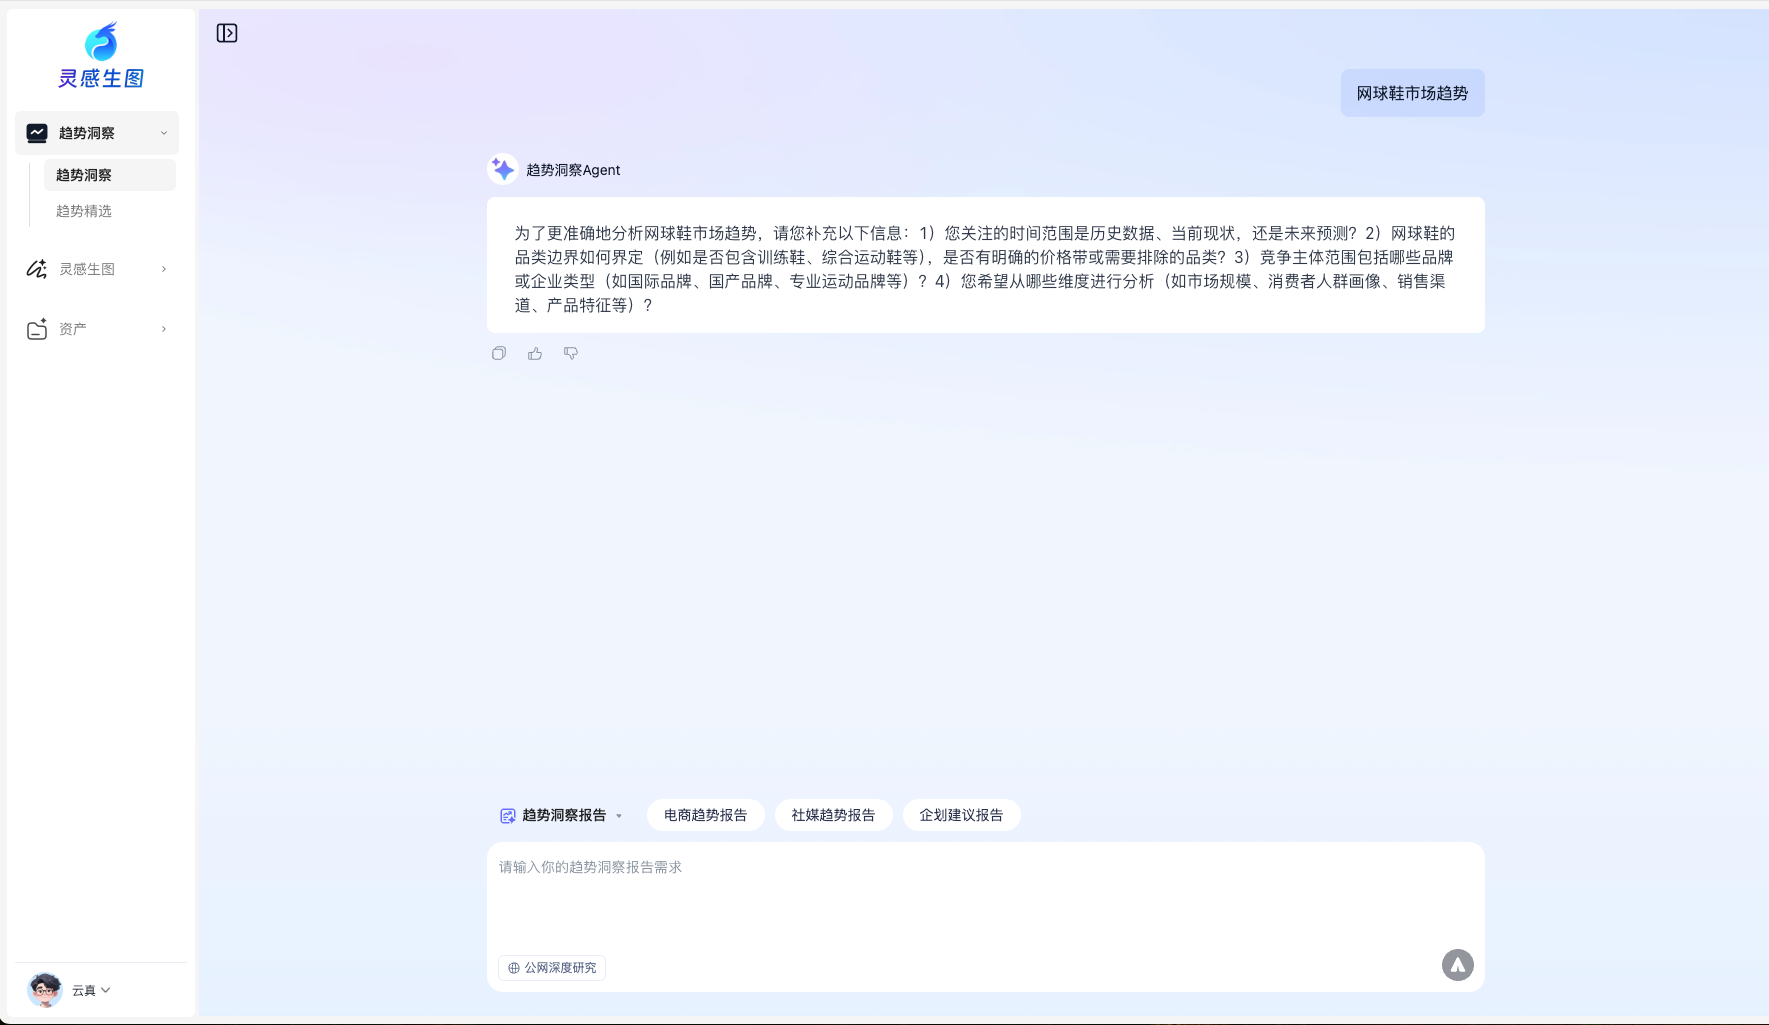Screen dimensions: 1769x1025
Task: Open the 资产 menu label
Action: pyautogui.click(x=73, y=329)
